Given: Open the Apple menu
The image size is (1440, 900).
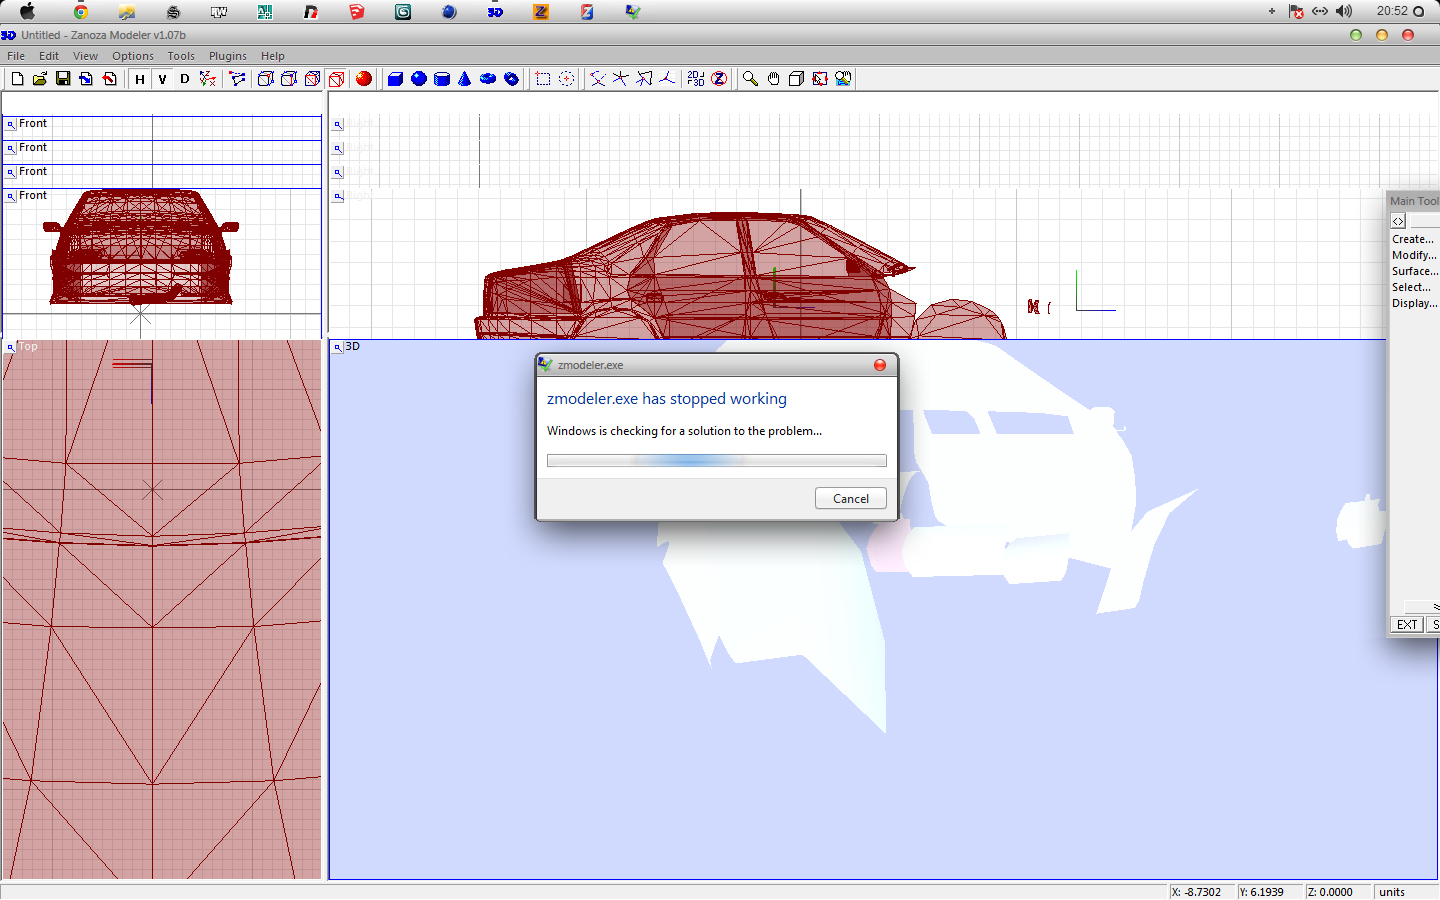Looking at the screenshot, I should [27, 12].
